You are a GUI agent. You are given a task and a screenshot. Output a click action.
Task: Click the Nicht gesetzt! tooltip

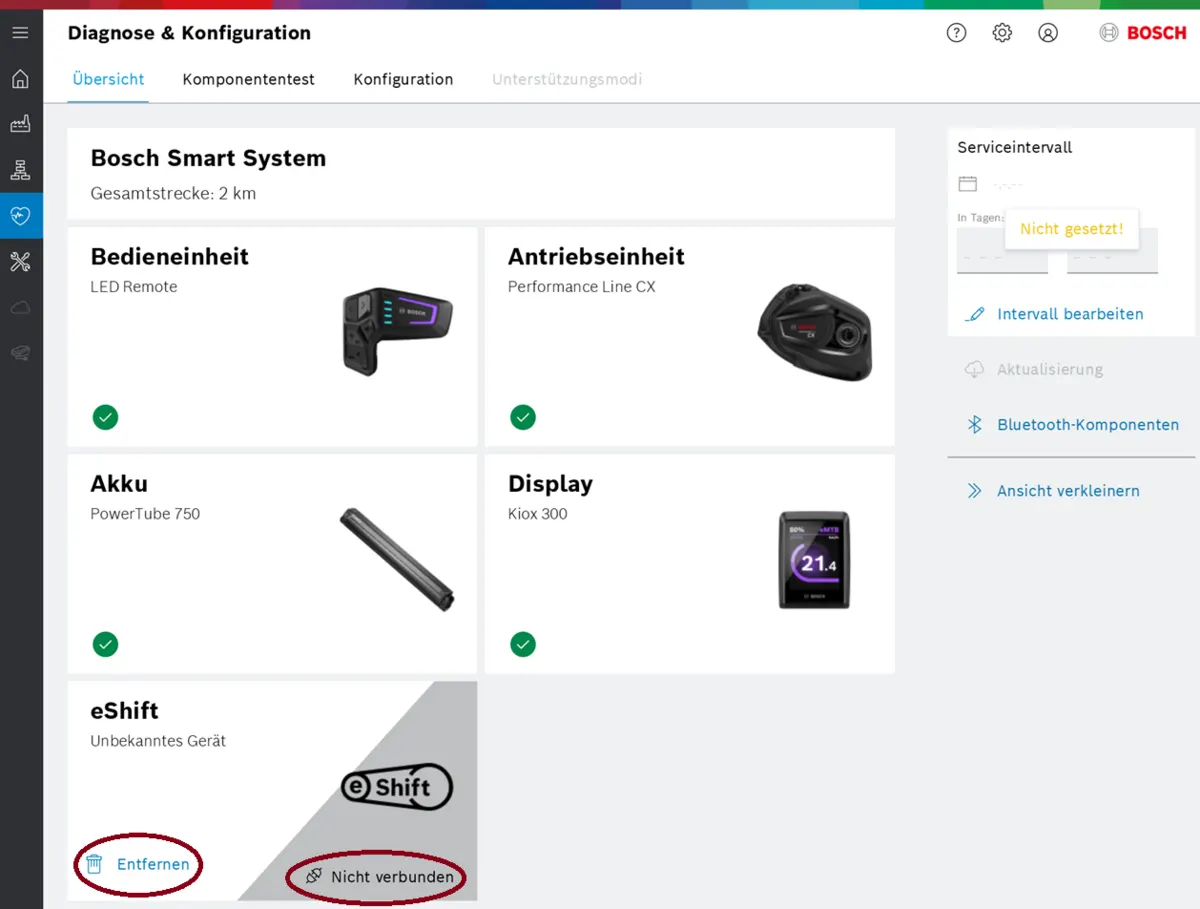(x=1071, y=229)
